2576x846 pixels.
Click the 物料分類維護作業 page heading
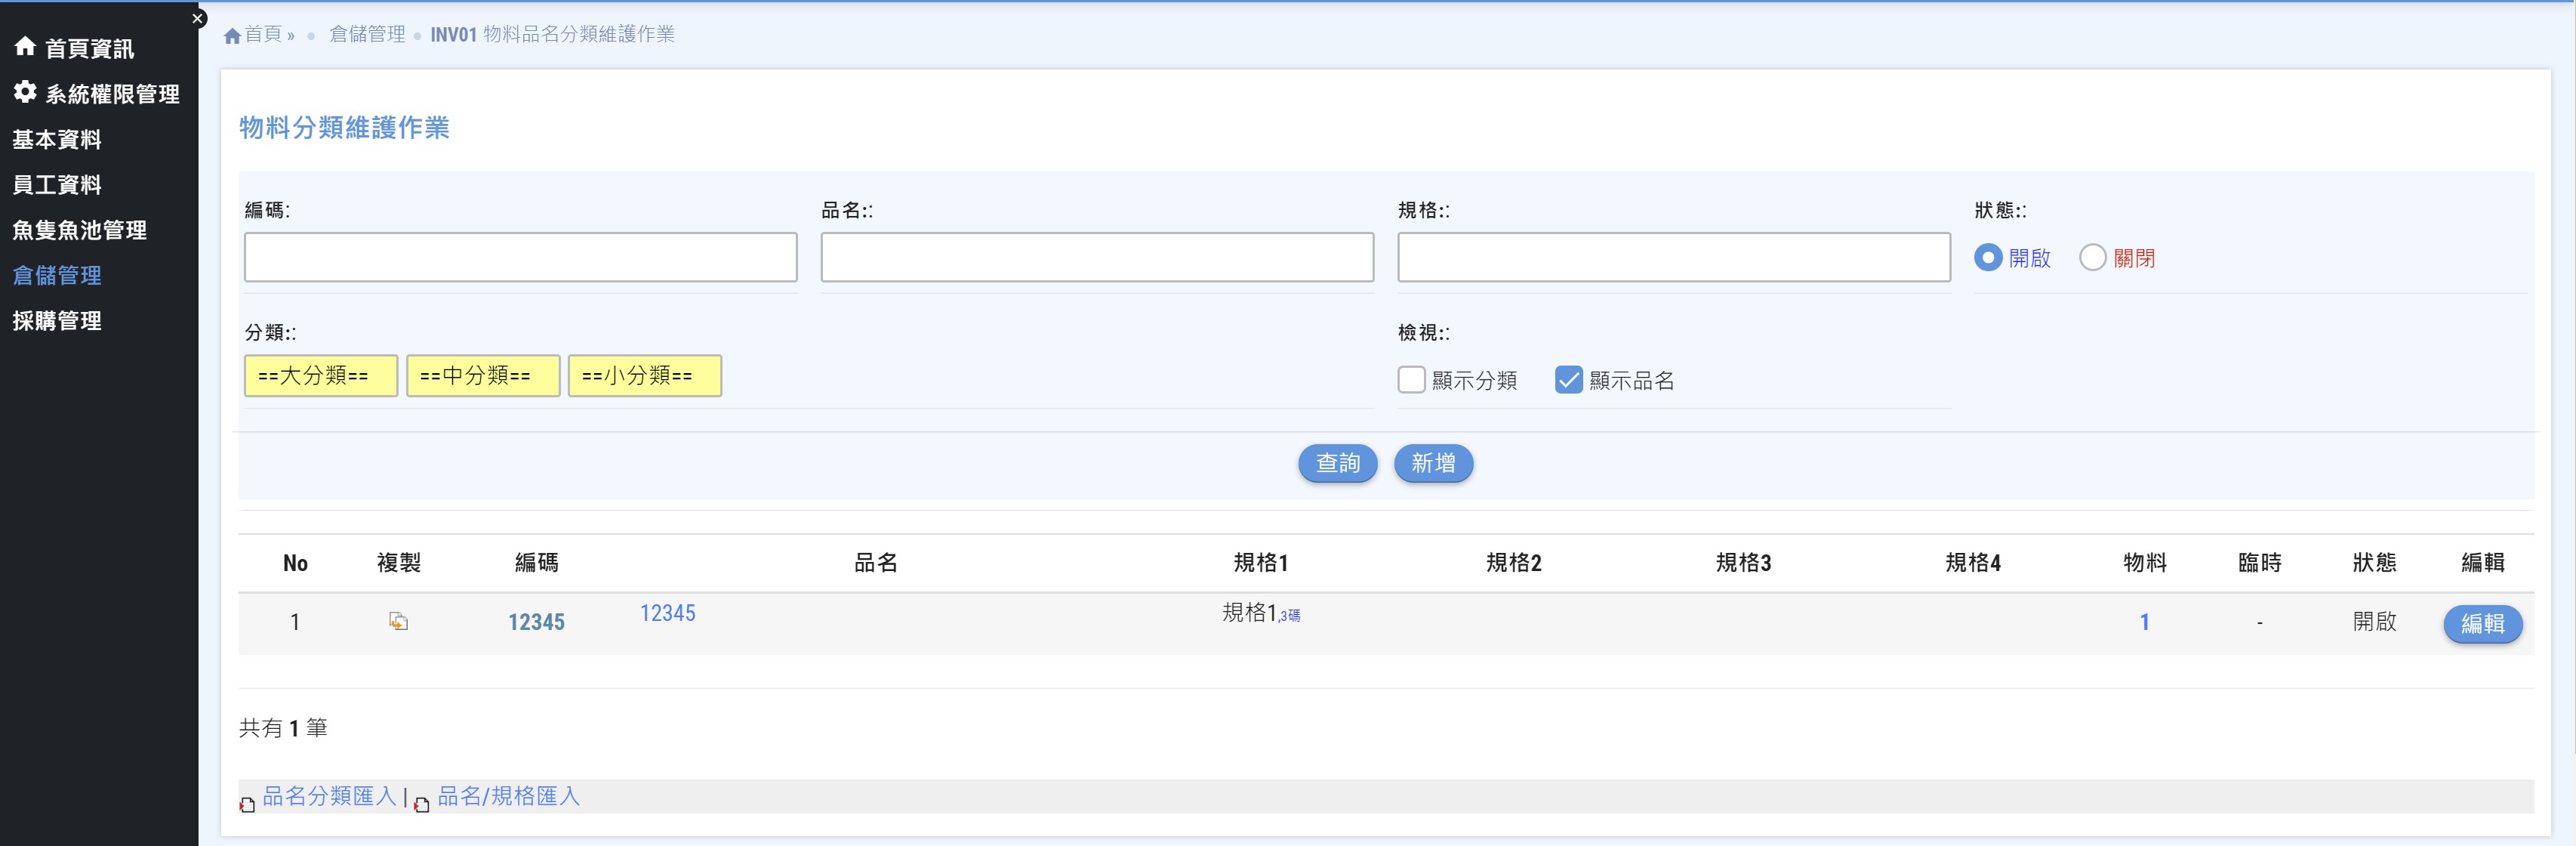[x=344, y=128]
